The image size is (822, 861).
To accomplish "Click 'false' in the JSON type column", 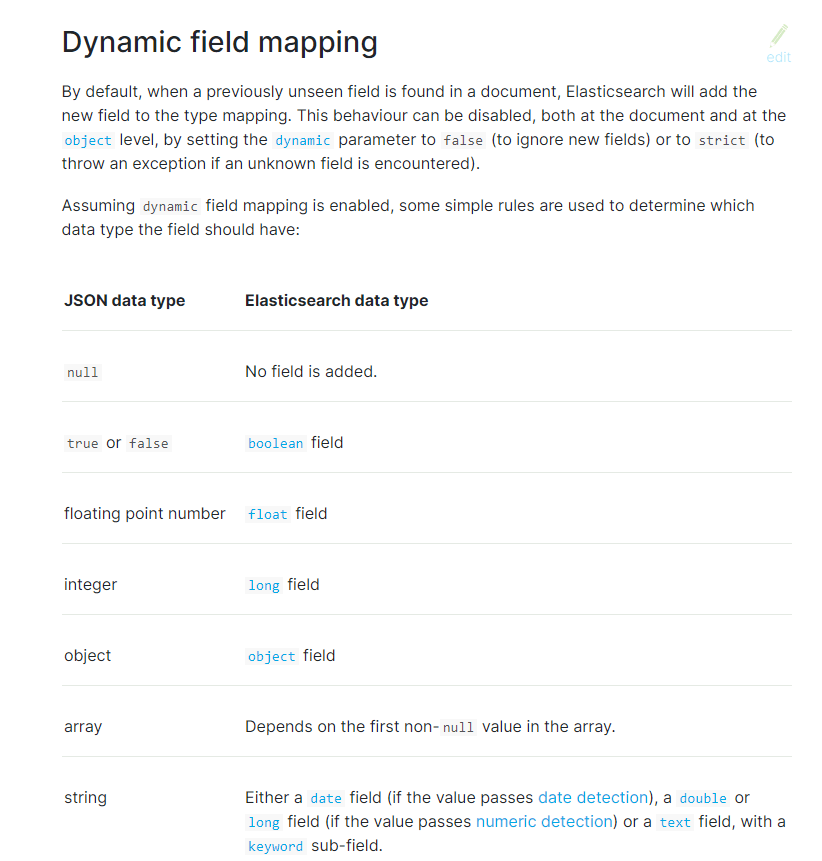I will pos(149,444).
